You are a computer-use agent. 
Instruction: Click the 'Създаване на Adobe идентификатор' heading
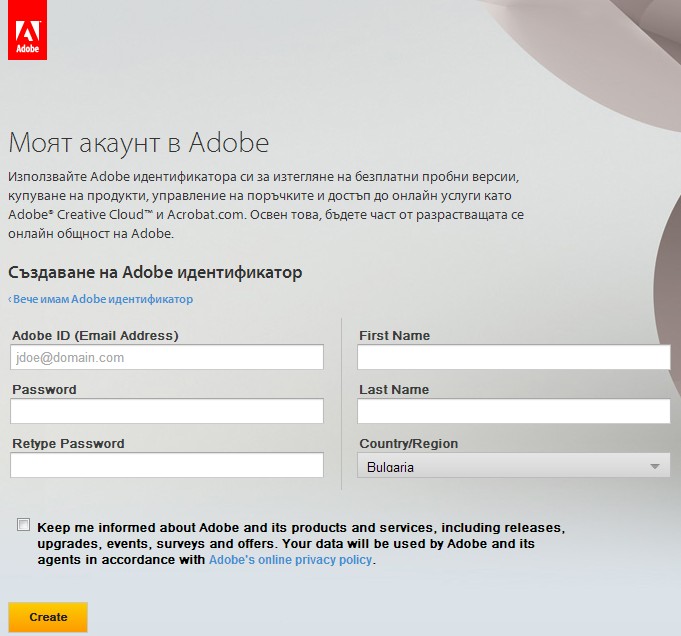pos(155,272)
